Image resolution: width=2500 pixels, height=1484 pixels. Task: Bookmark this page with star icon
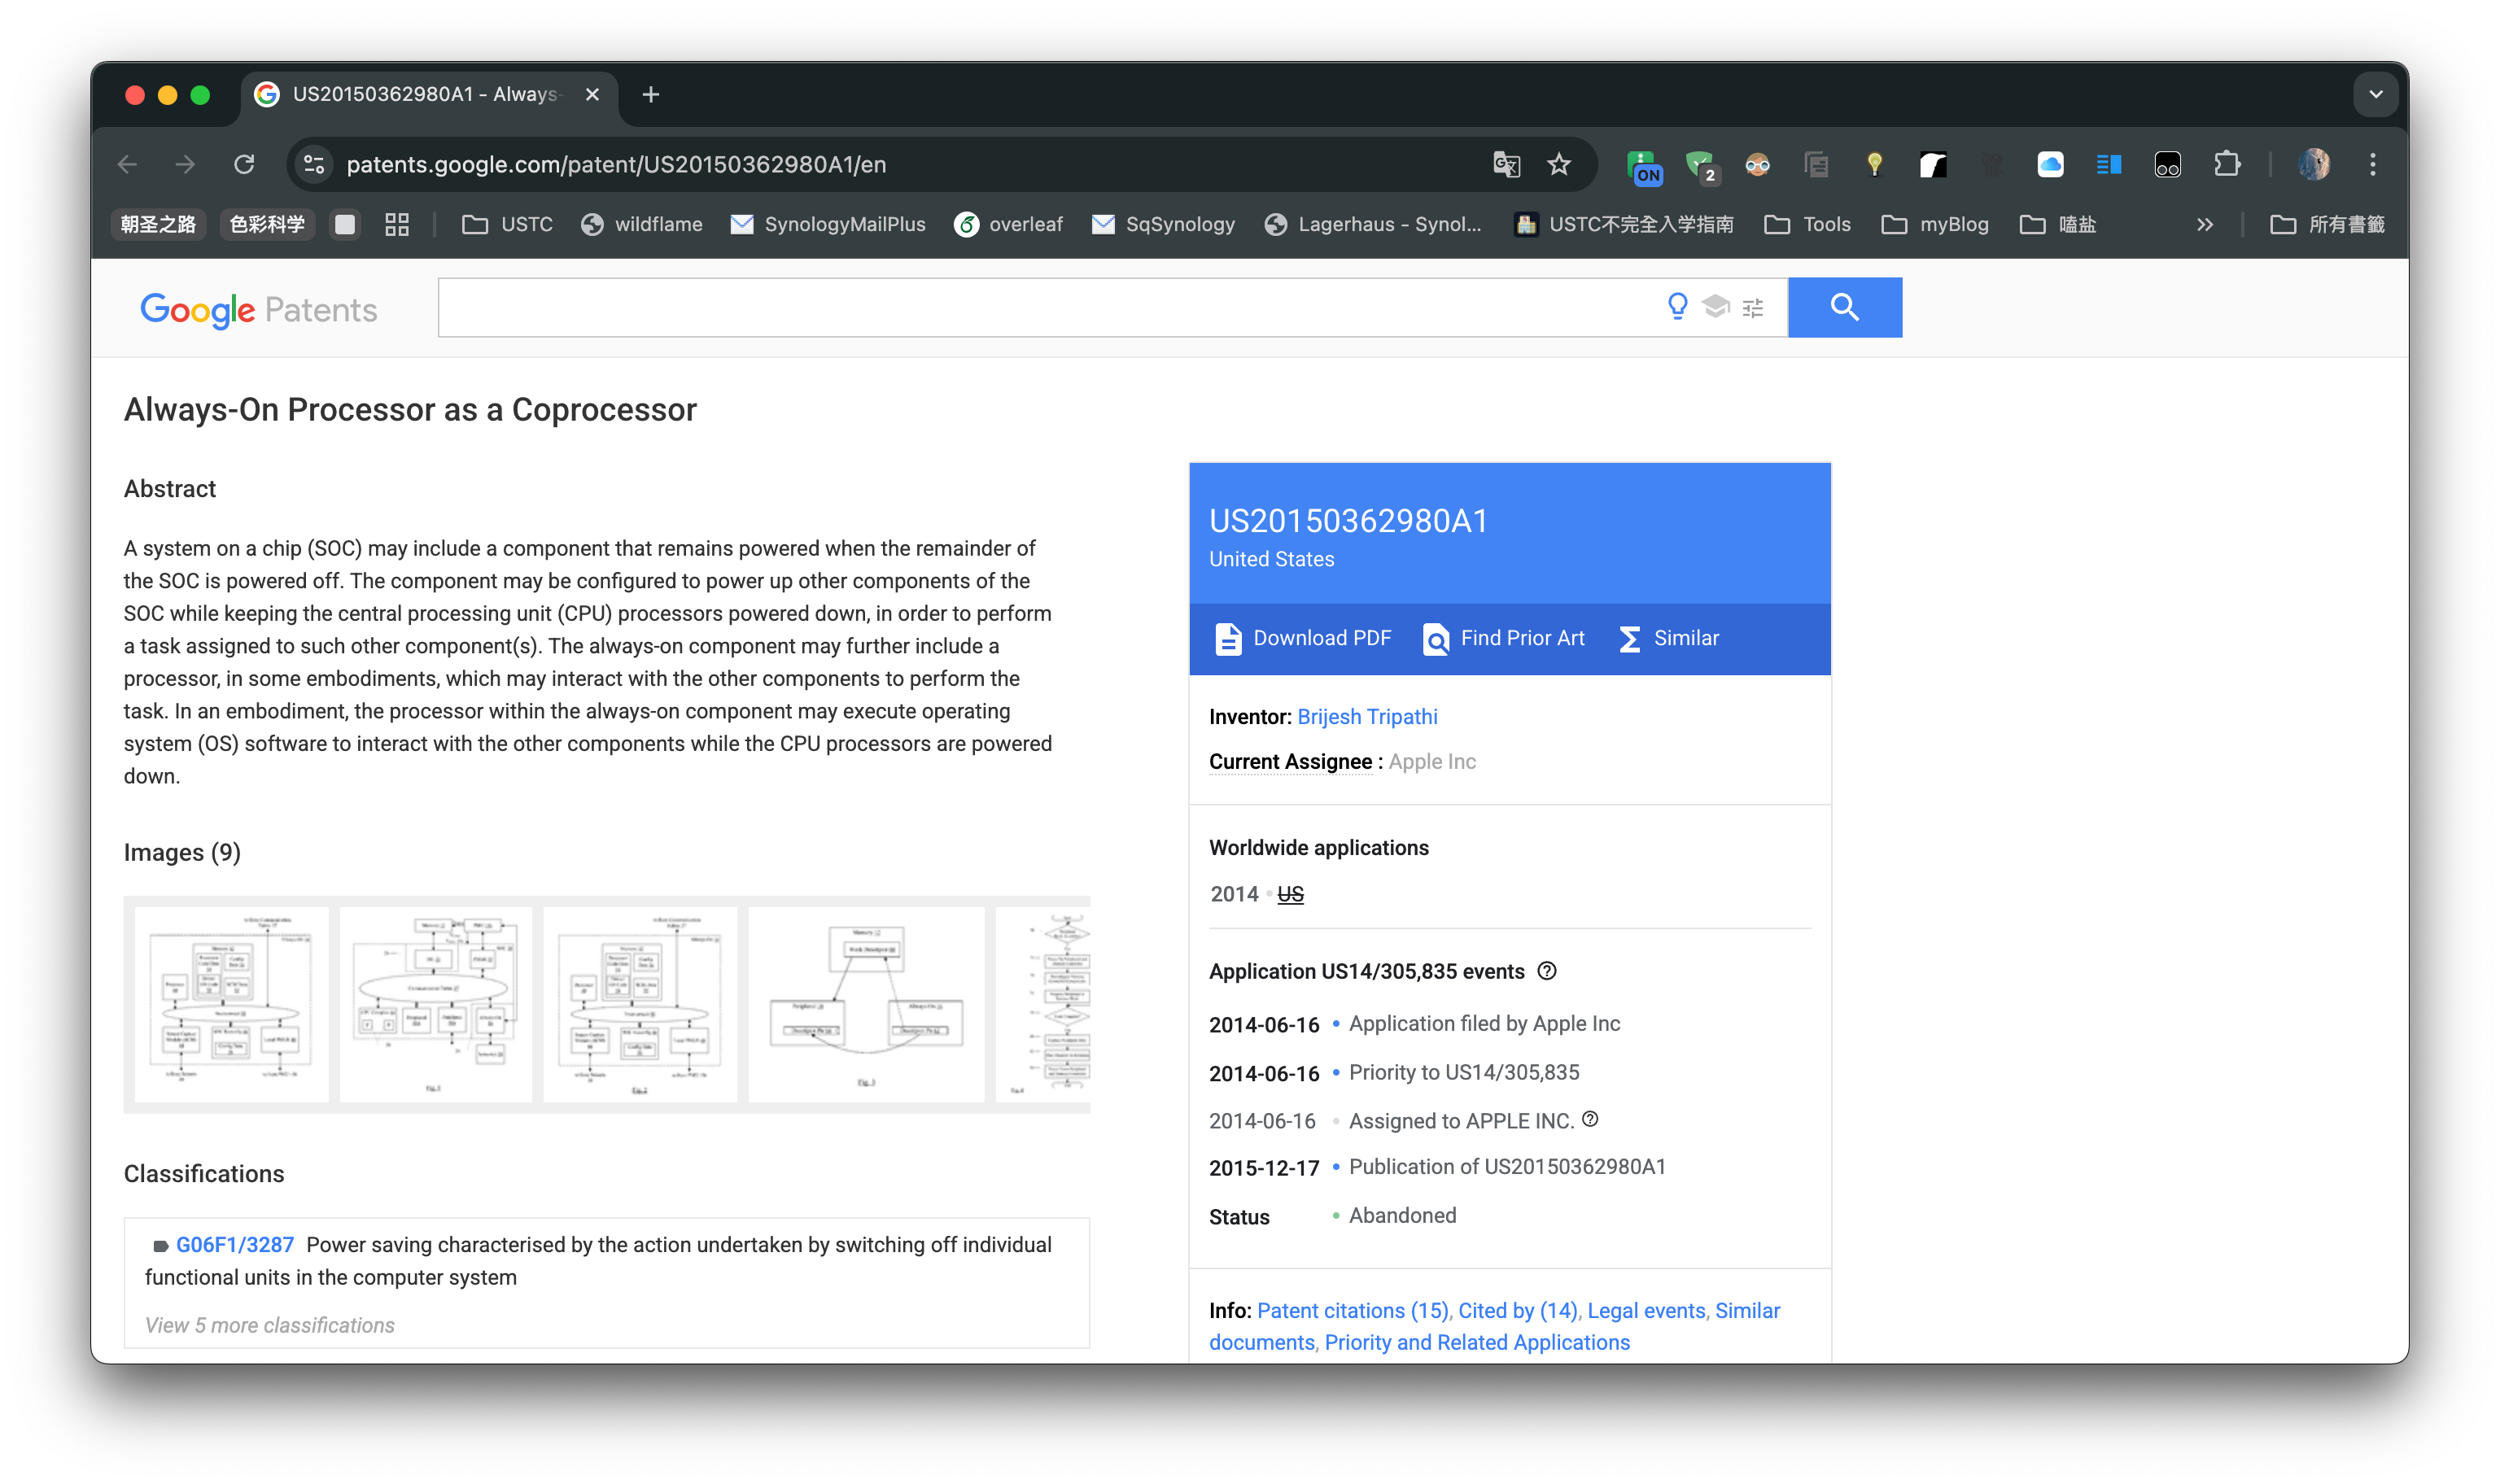click(1558, 164)
